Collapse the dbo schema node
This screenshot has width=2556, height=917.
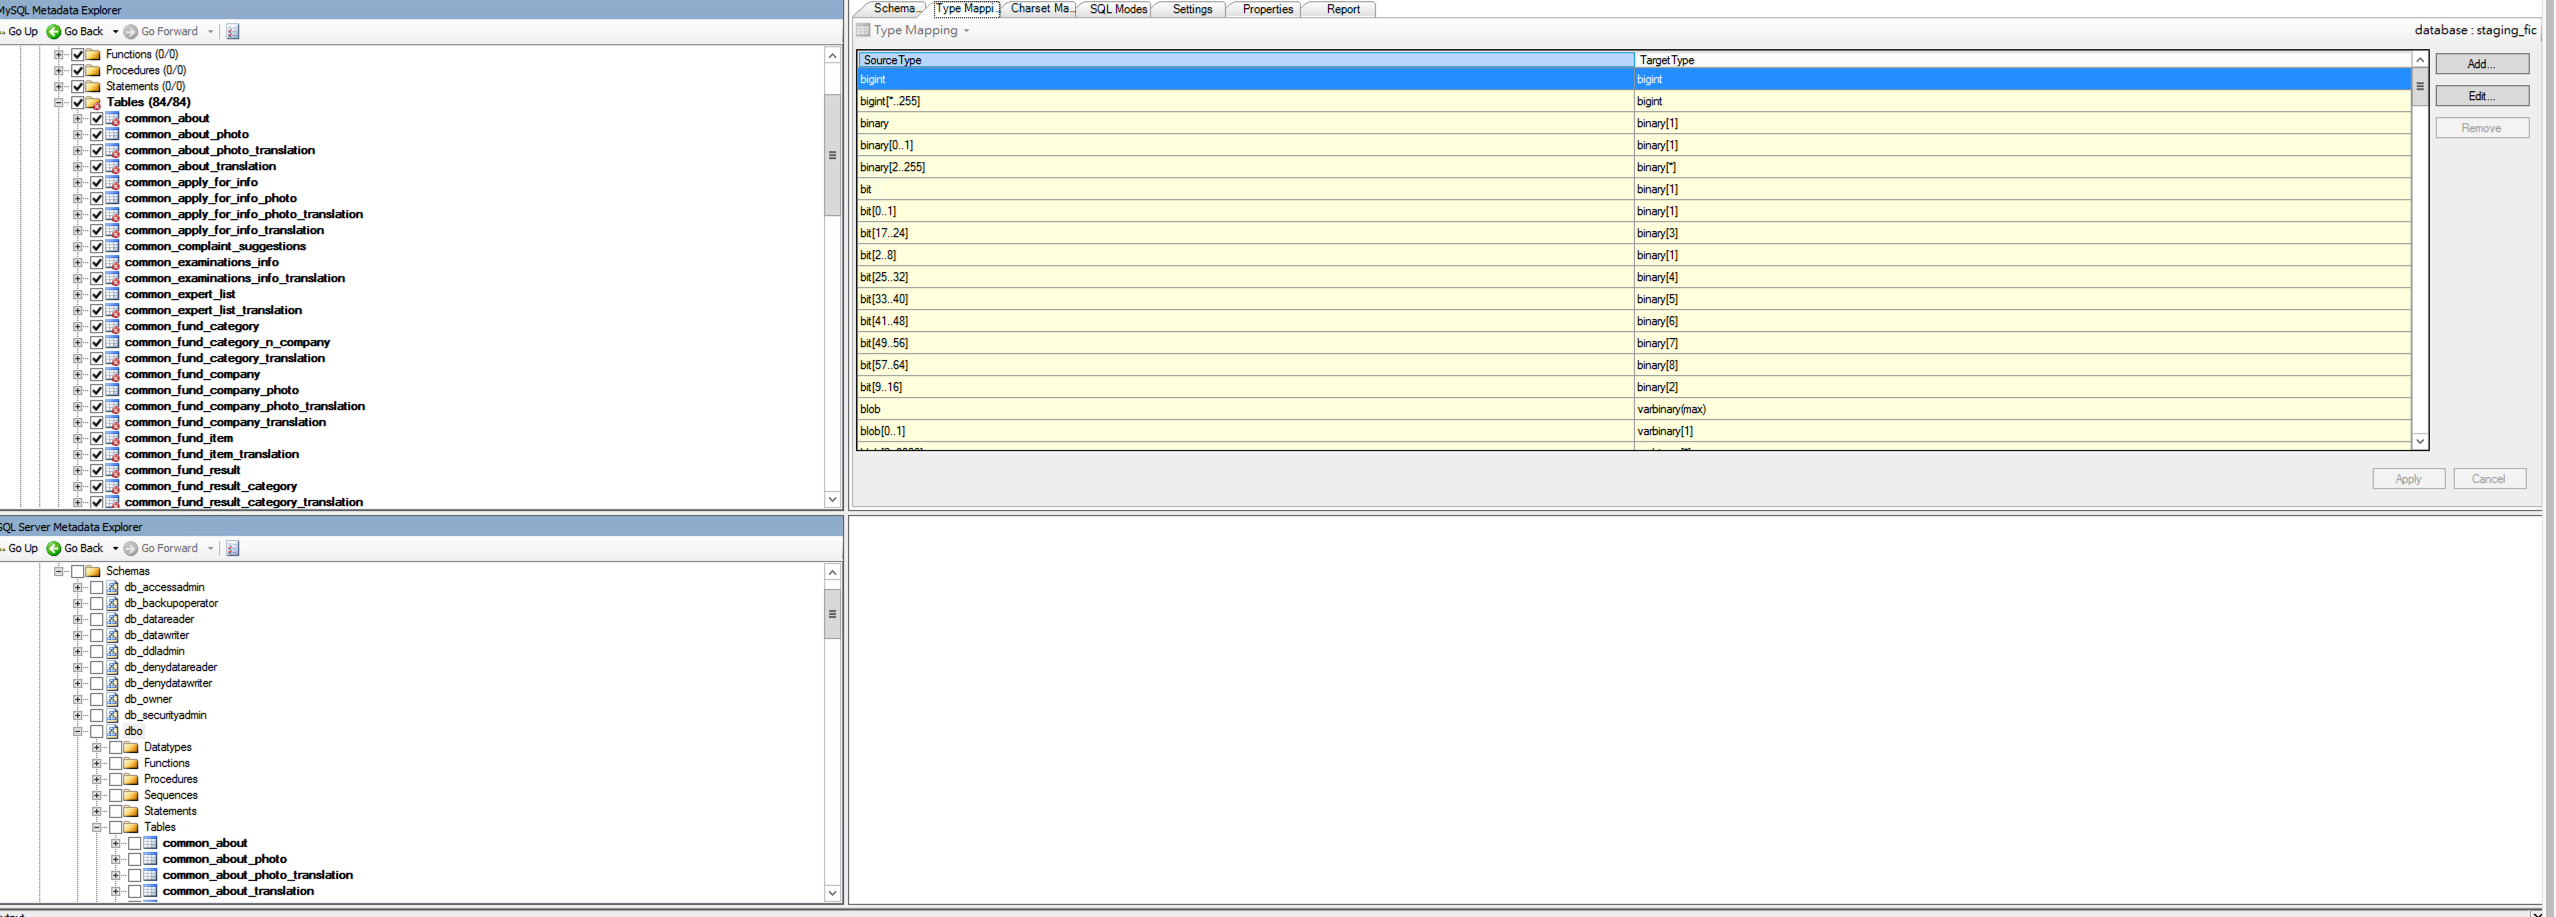click(x=78, y=732)
